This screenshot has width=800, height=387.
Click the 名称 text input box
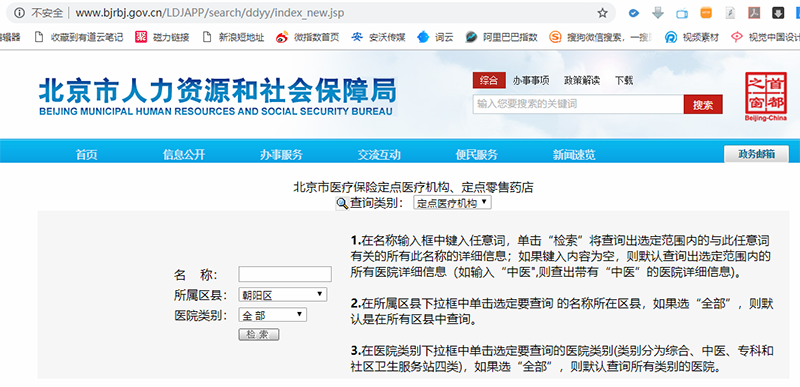pos(285,274)
